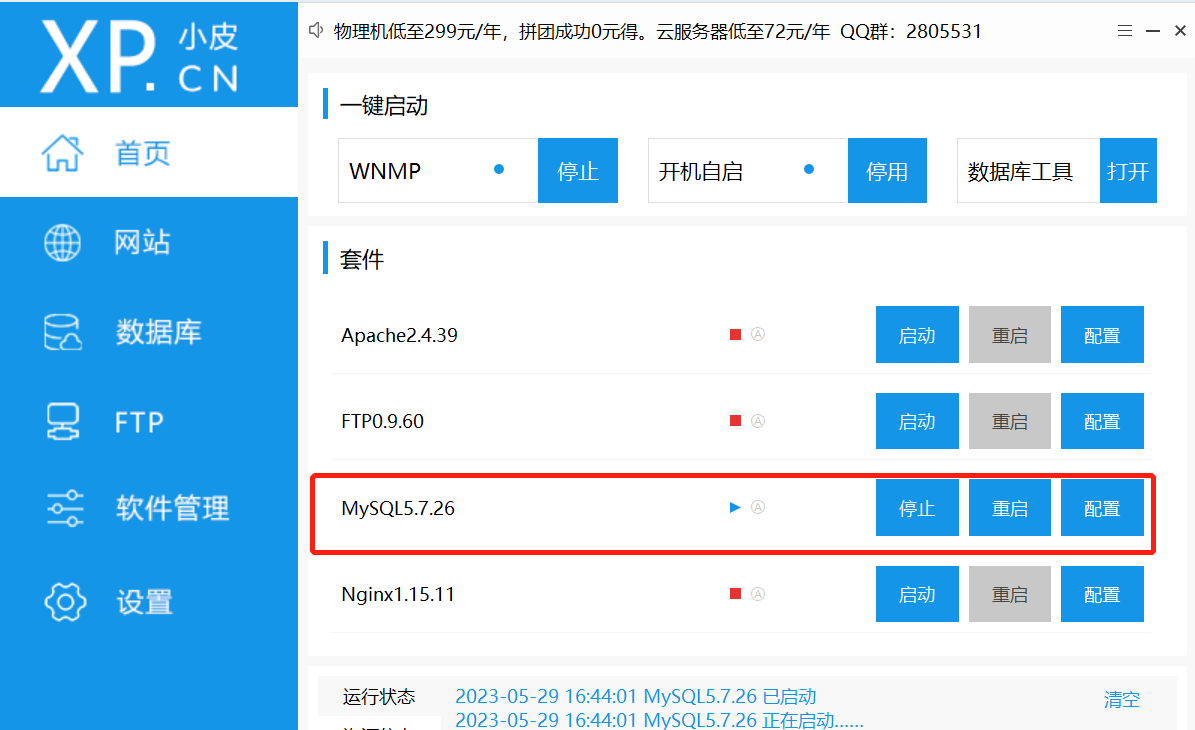
Task: Close the XP.CN window
Action: tap(1181, 30)
